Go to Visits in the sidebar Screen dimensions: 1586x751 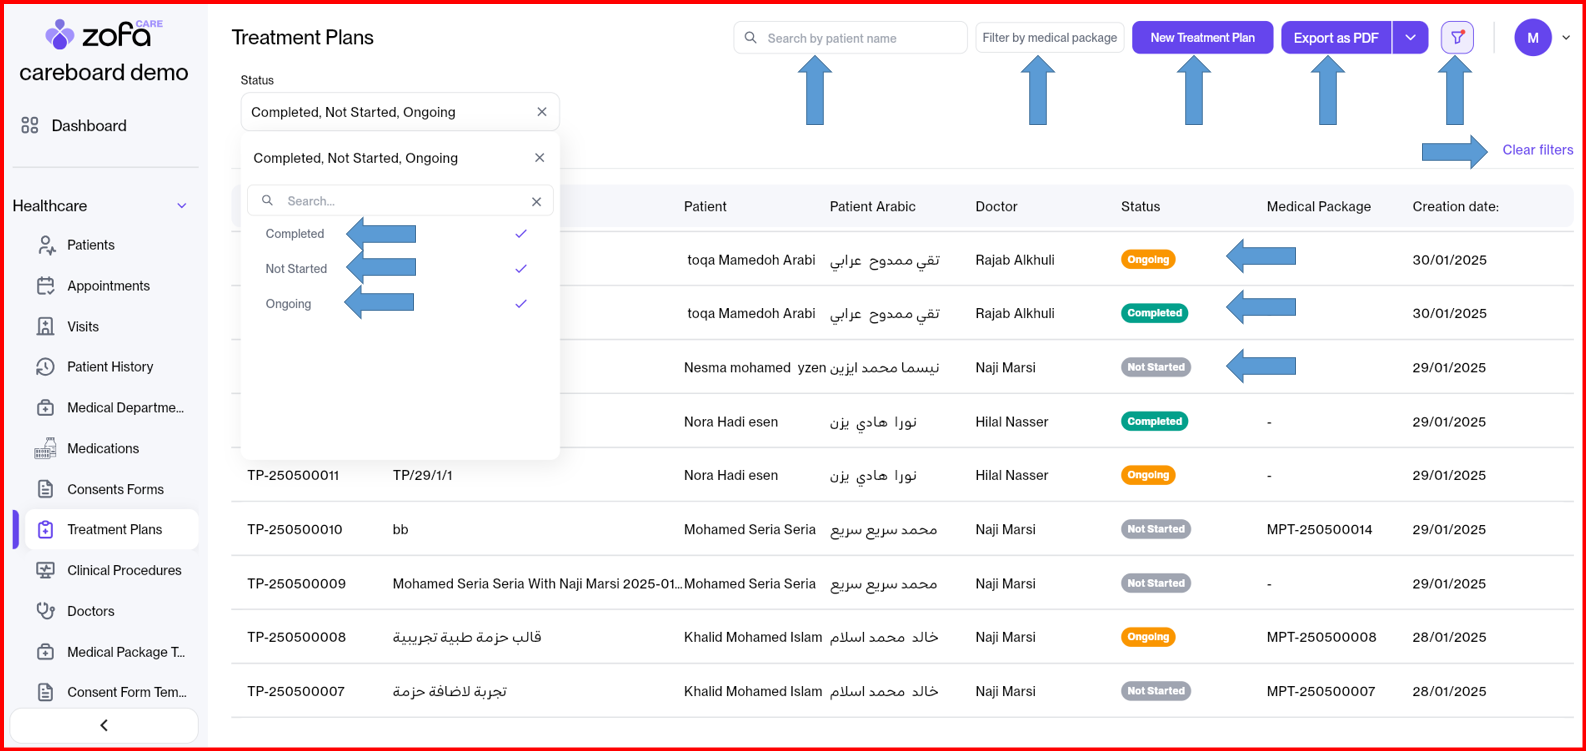(x=83, y=327)
